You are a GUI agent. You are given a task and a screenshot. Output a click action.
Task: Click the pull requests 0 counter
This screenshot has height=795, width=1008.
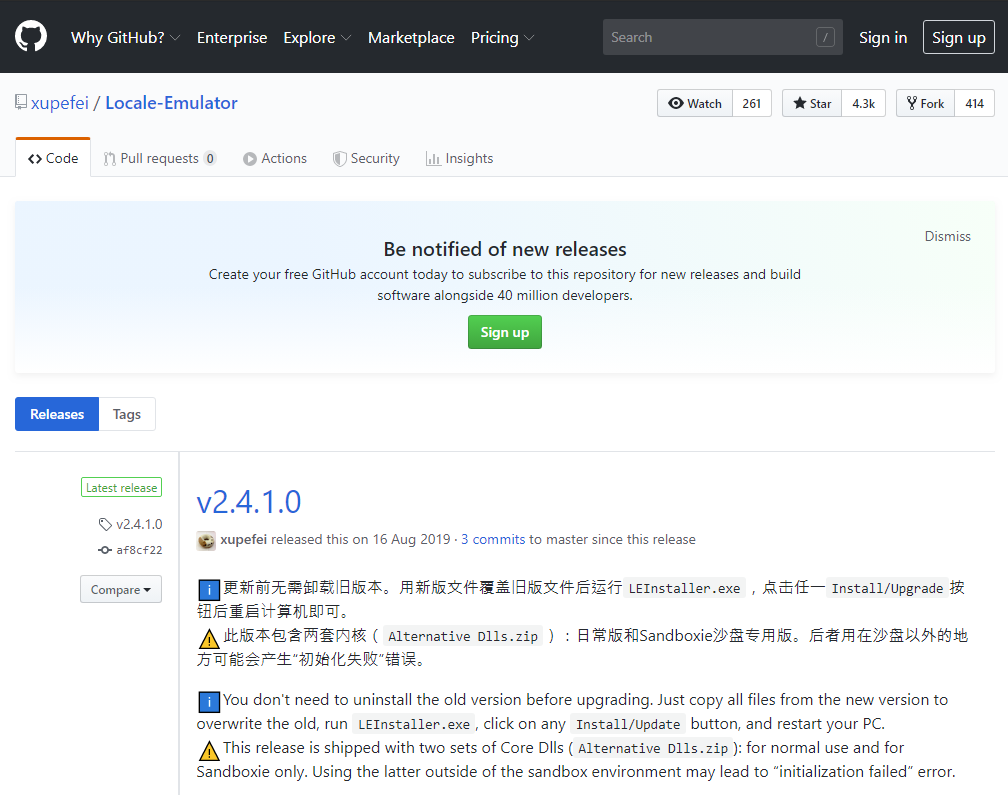pyautogui.click(x=210, y=158)
